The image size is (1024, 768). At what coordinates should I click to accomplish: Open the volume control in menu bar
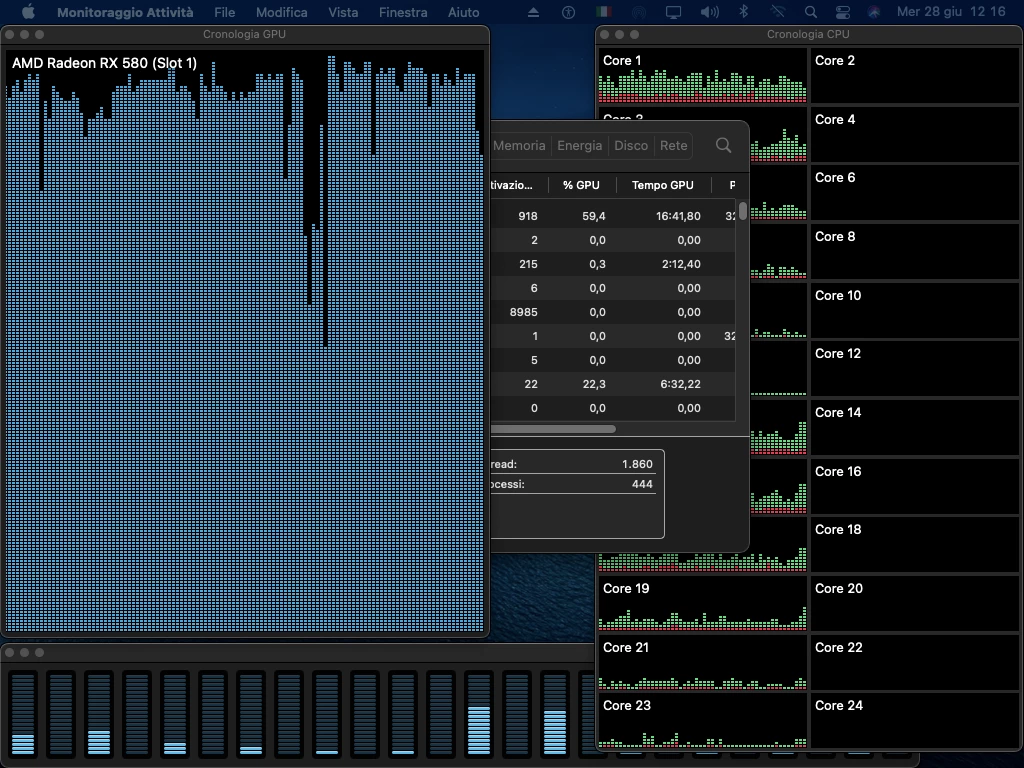(x=709, y=12)
